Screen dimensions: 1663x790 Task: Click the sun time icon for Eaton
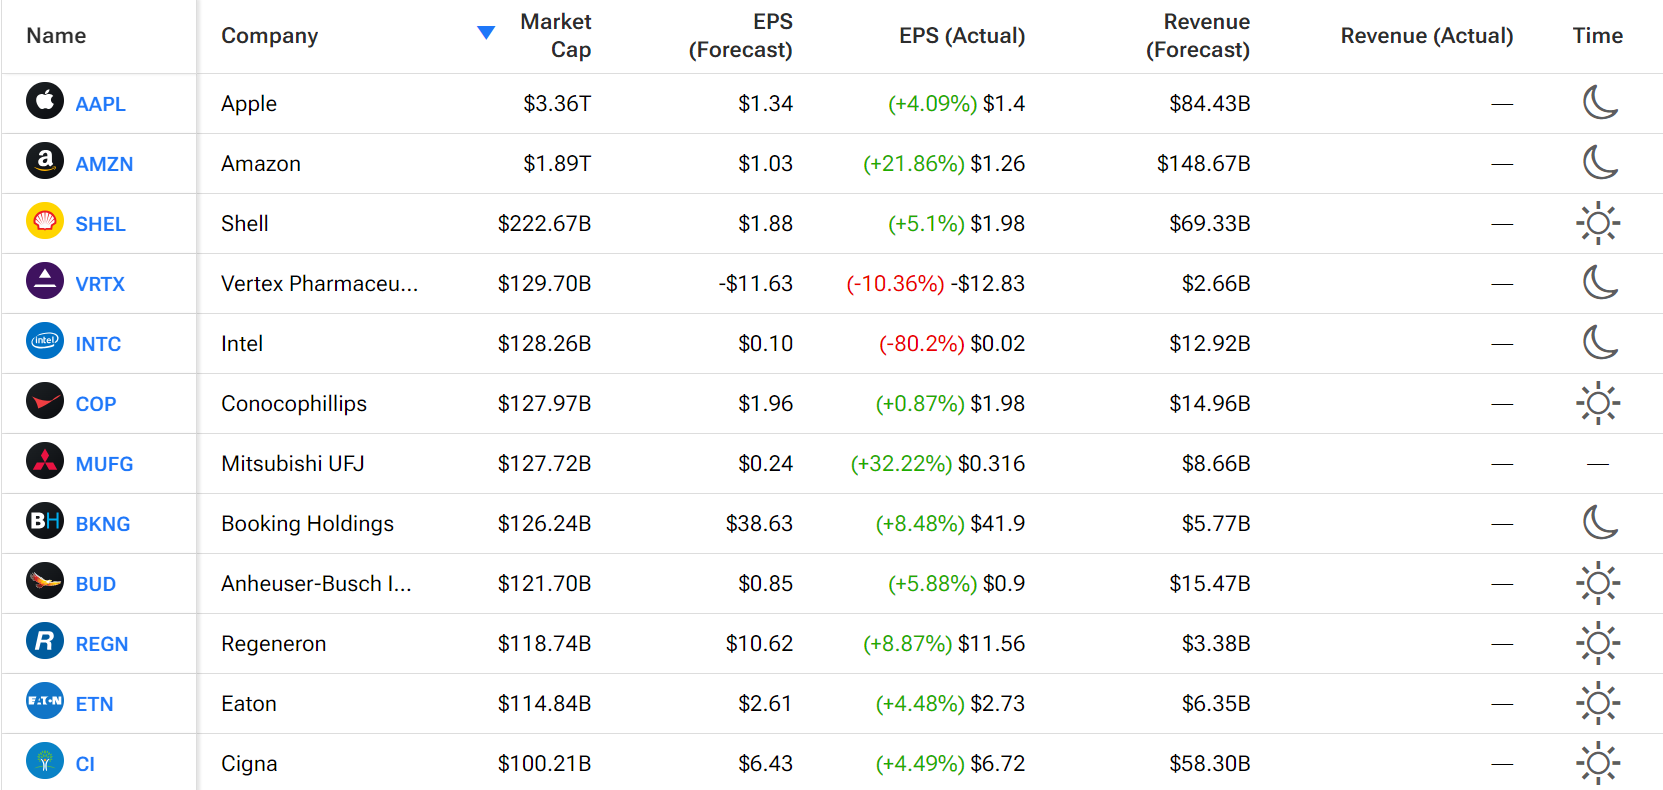click(x=1598, y=703)
